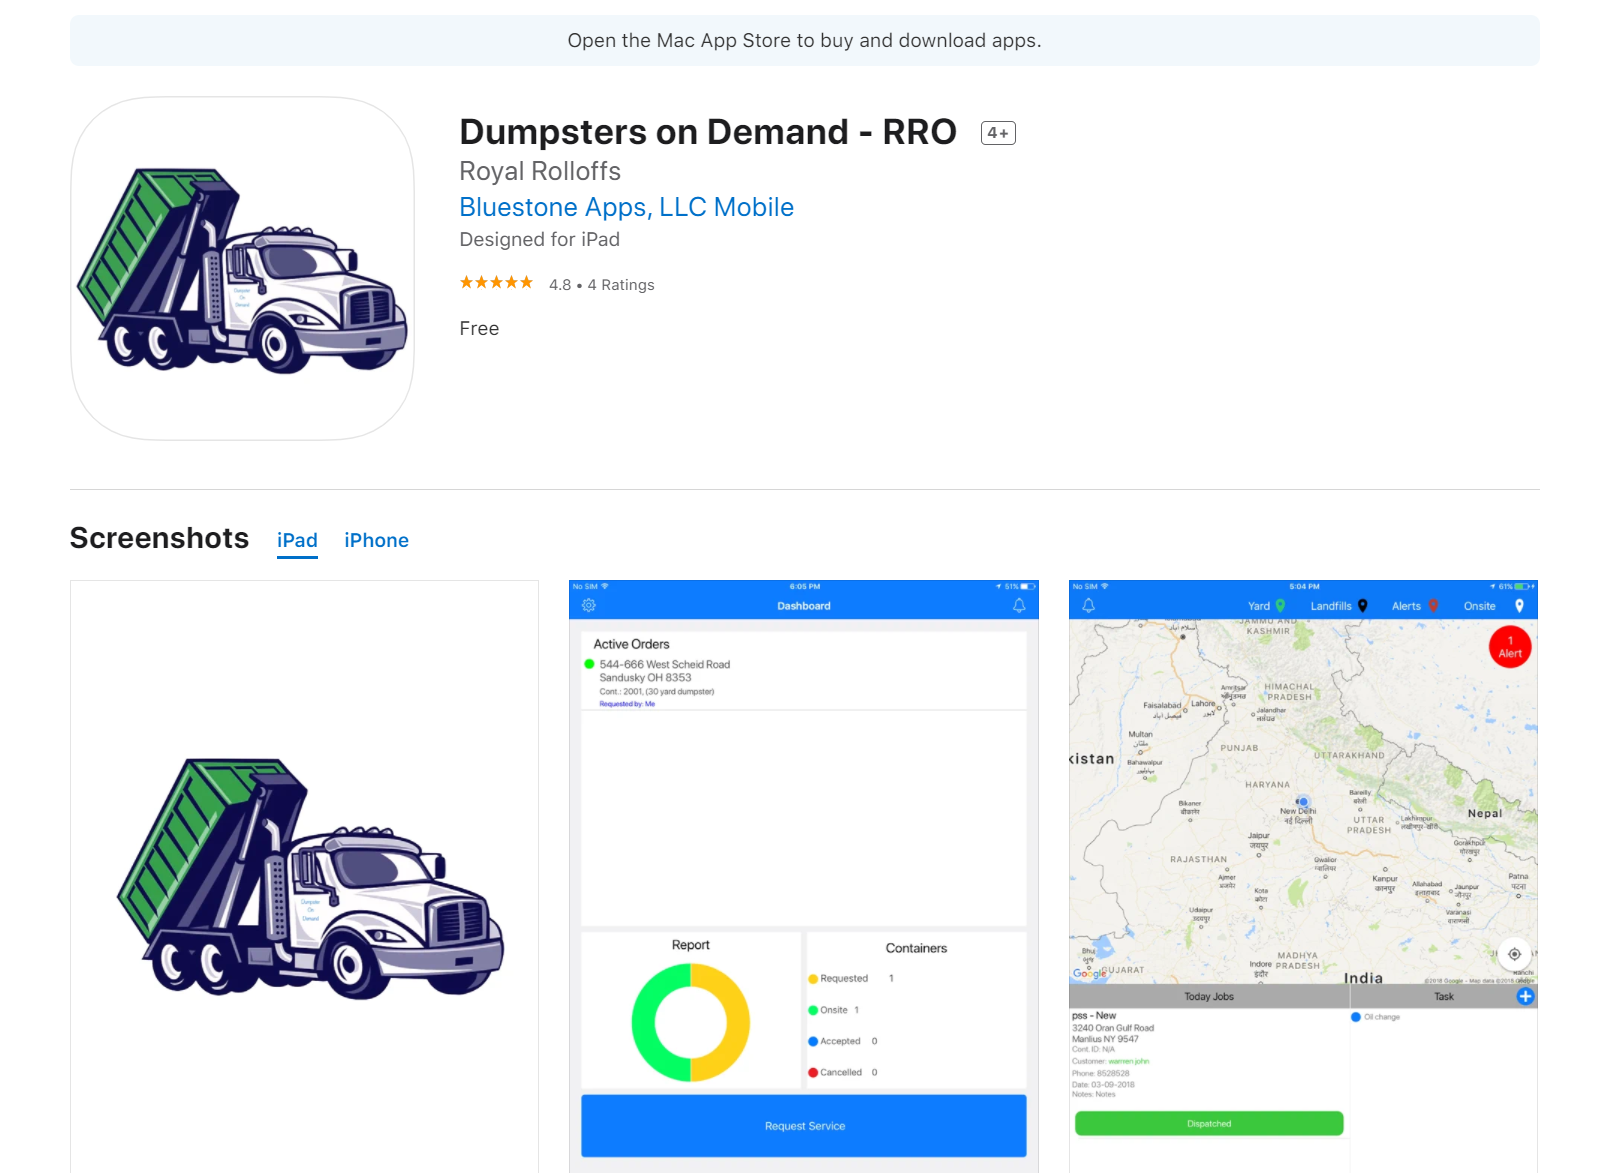Image resolution: width=1606 pixels, height=1173 pixels.
Task: Click '544-666 West Scheid Road' order entry
Action: 665,664
